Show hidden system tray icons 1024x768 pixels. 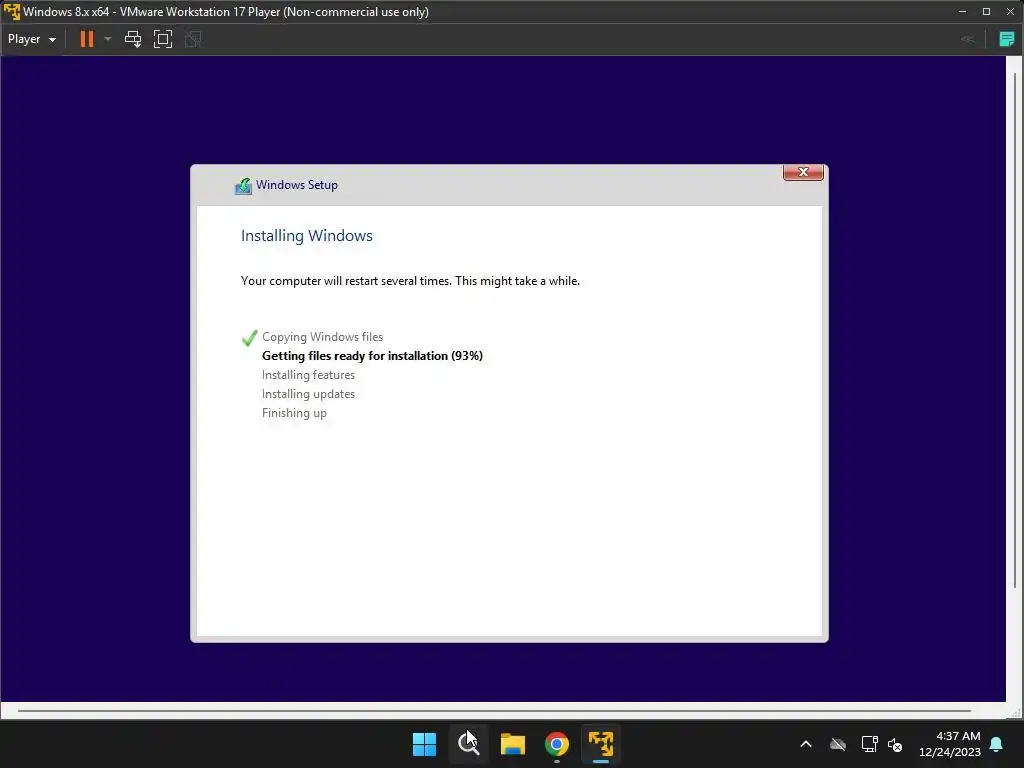point(806,744)
